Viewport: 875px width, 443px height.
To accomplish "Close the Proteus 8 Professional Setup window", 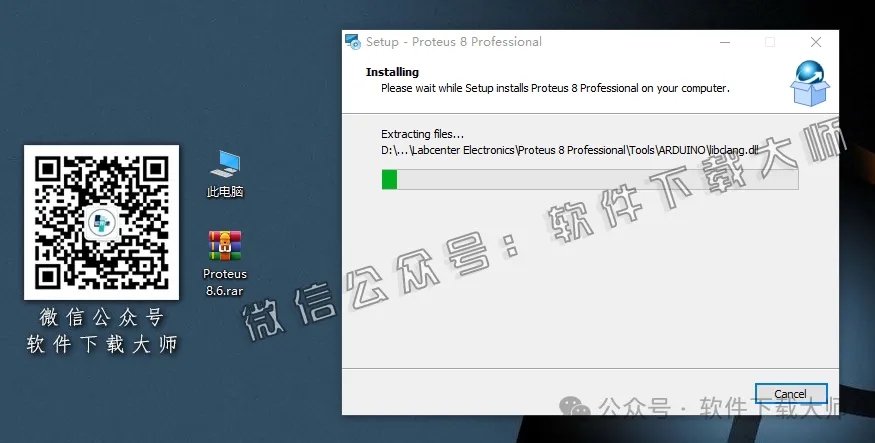I will coord(816,42).
